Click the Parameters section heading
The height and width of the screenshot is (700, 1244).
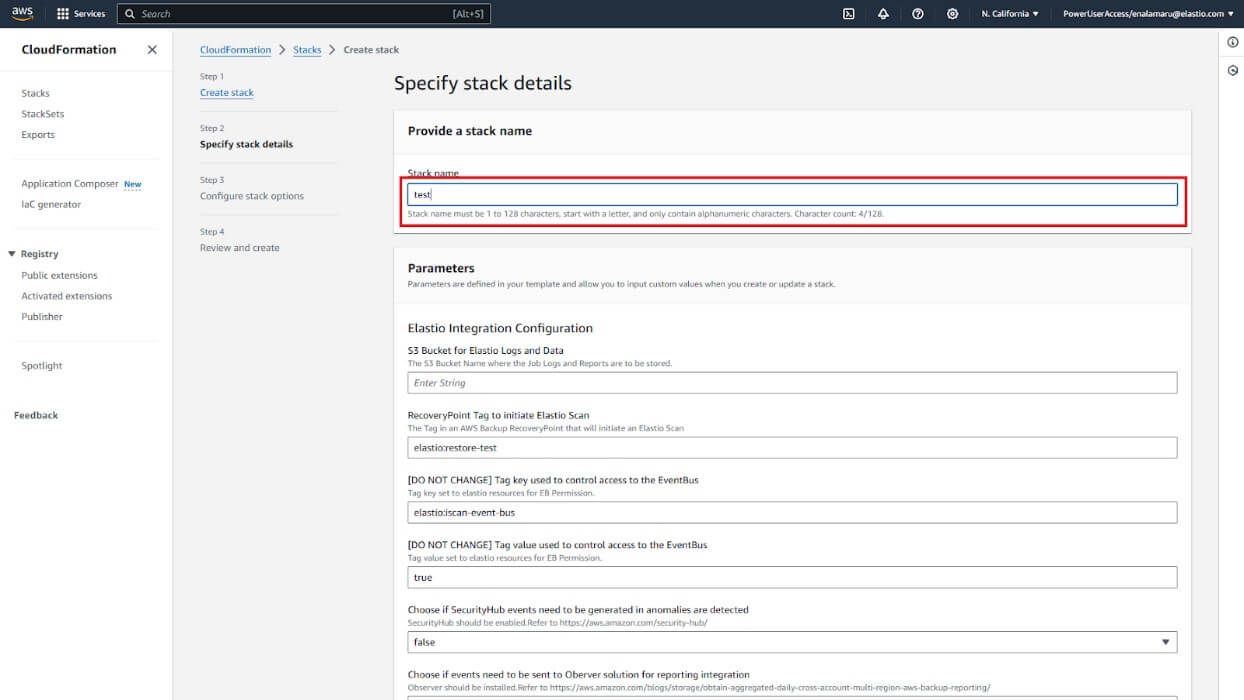coord(441,268)
